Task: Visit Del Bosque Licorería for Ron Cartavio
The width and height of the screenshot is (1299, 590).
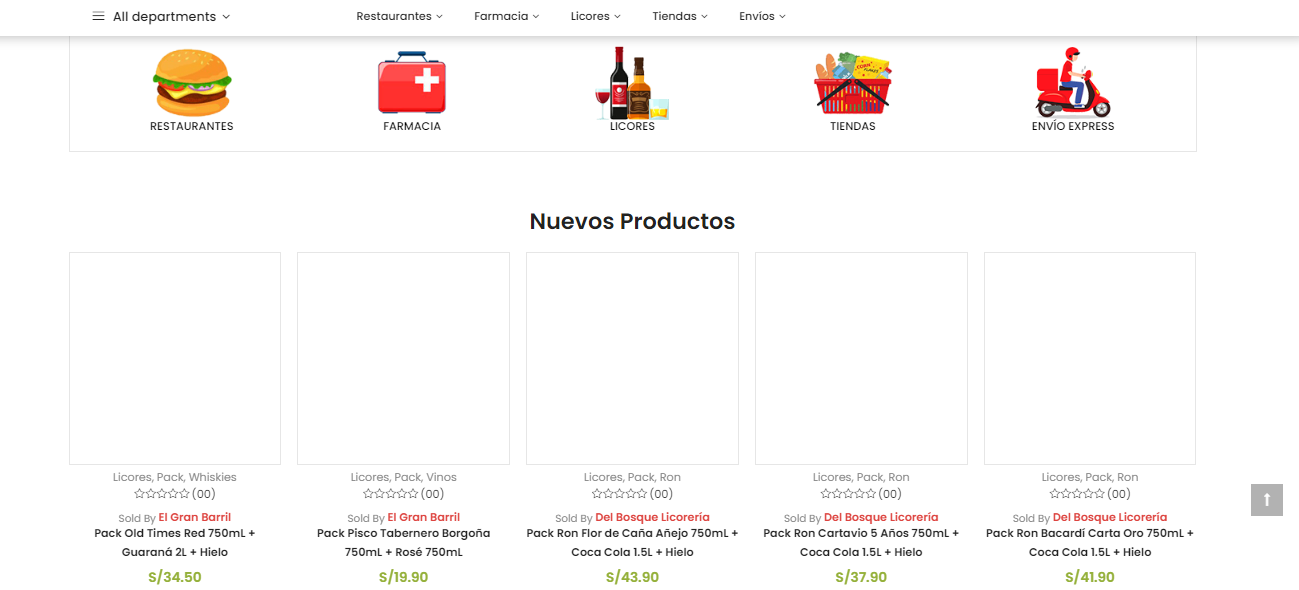Action: (x=881, y=517)
